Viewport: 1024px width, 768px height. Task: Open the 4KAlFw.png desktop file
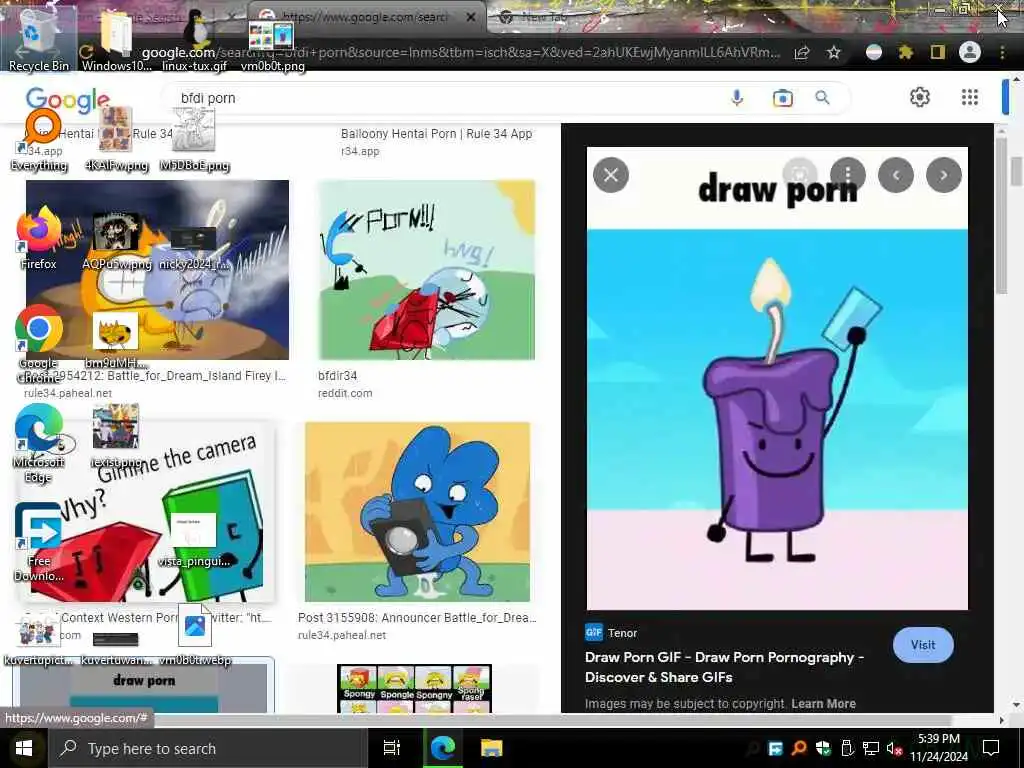point(116,140)
